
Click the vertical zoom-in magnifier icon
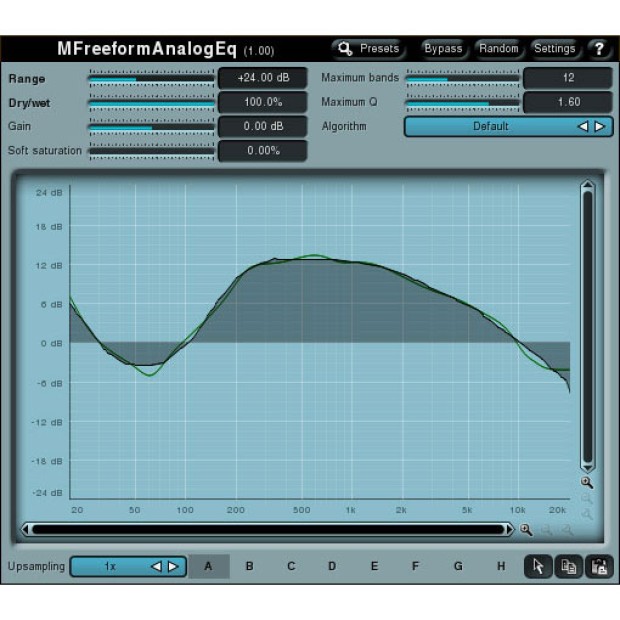587,482
